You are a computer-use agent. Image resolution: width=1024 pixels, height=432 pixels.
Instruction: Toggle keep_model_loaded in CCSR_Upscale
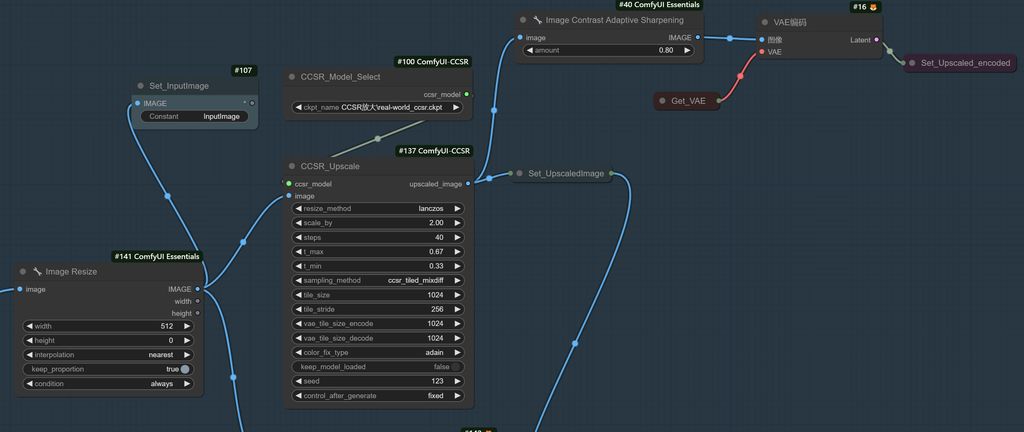tap(456, 367)
